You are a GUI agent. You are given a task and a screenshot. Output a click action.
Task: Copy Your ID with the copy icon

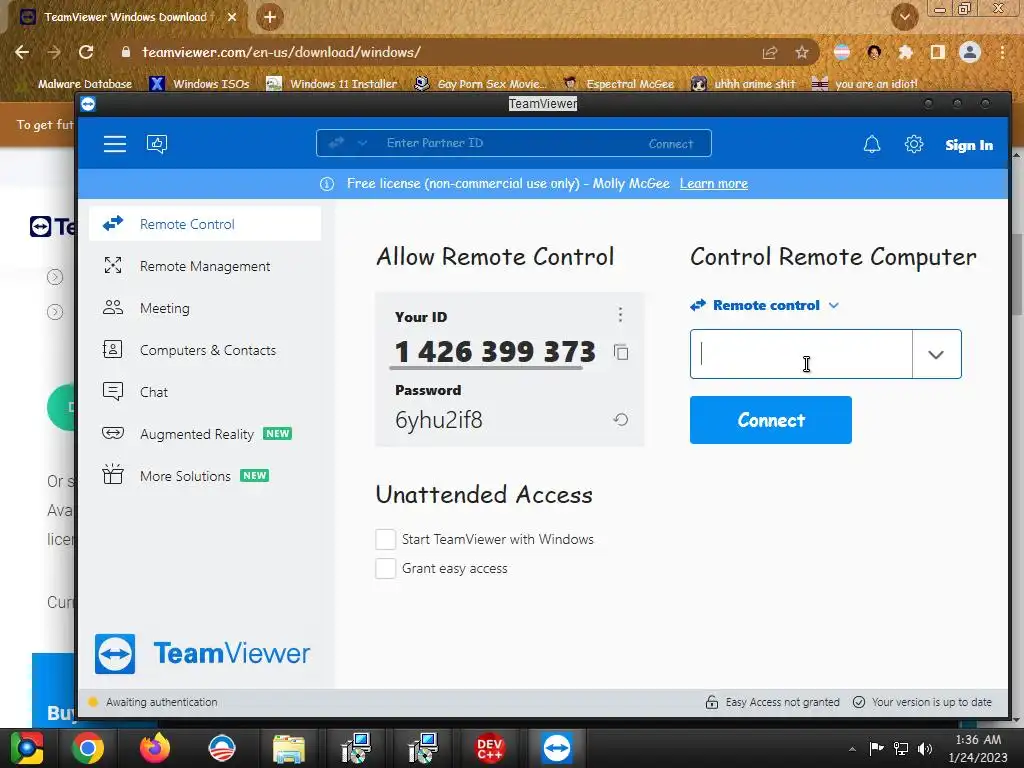[621, 353]
